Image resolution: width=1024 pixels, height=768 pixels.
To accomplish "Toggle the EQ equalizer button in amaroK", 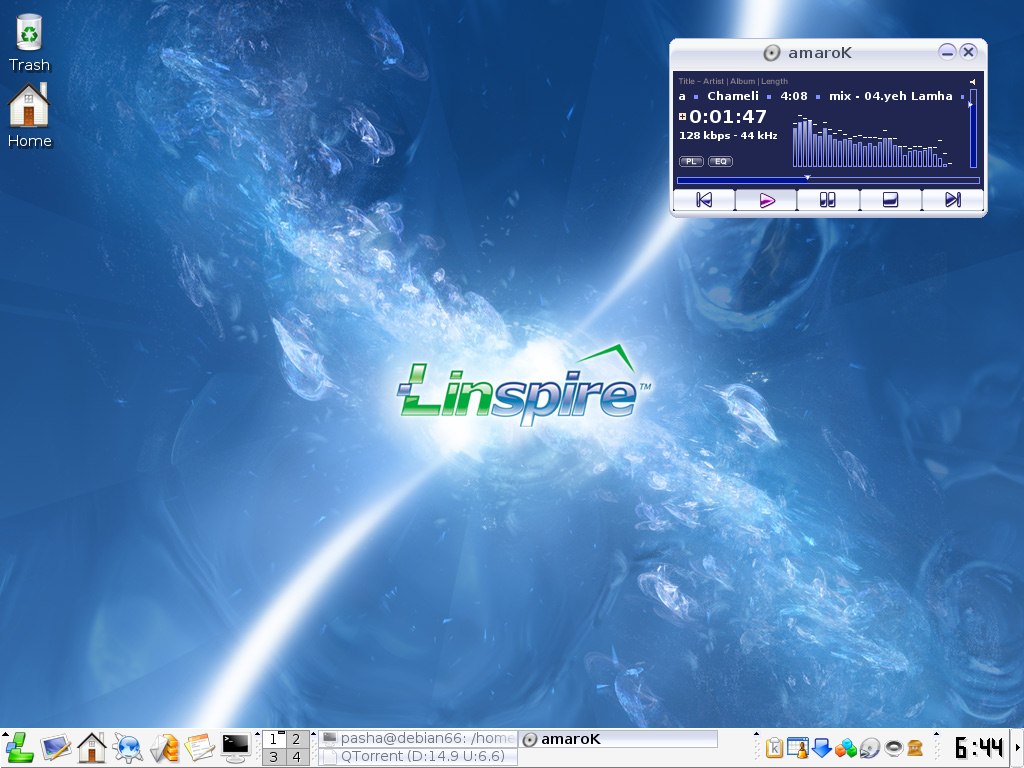I will point(720,161).
